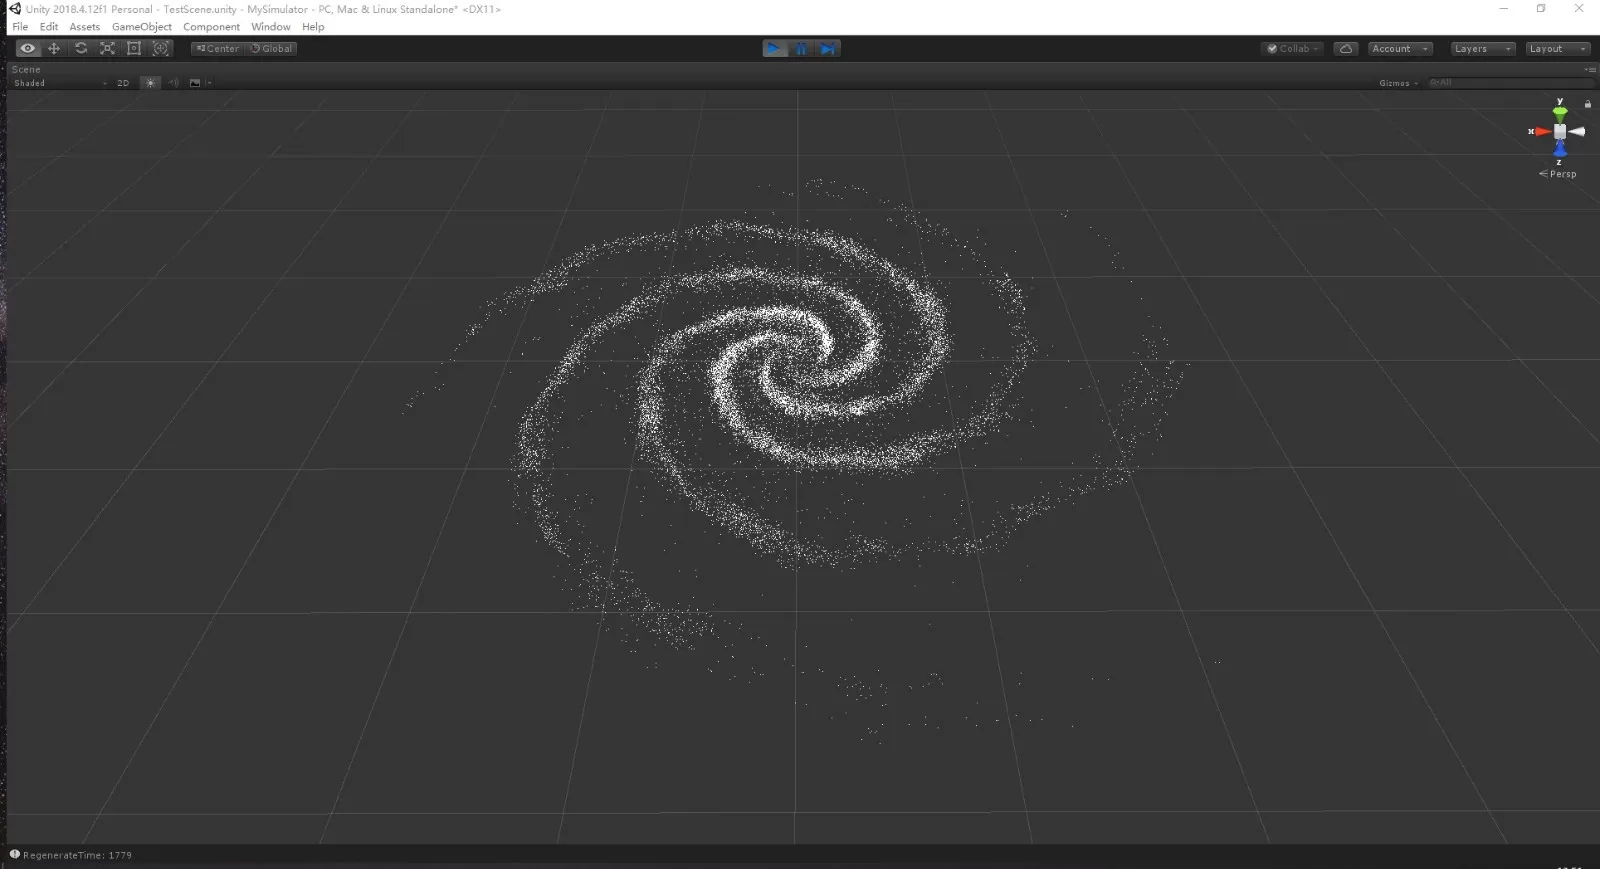The image size is (1600, 869).
Task: Toggle 2D scene view mode
Action: 123,83
